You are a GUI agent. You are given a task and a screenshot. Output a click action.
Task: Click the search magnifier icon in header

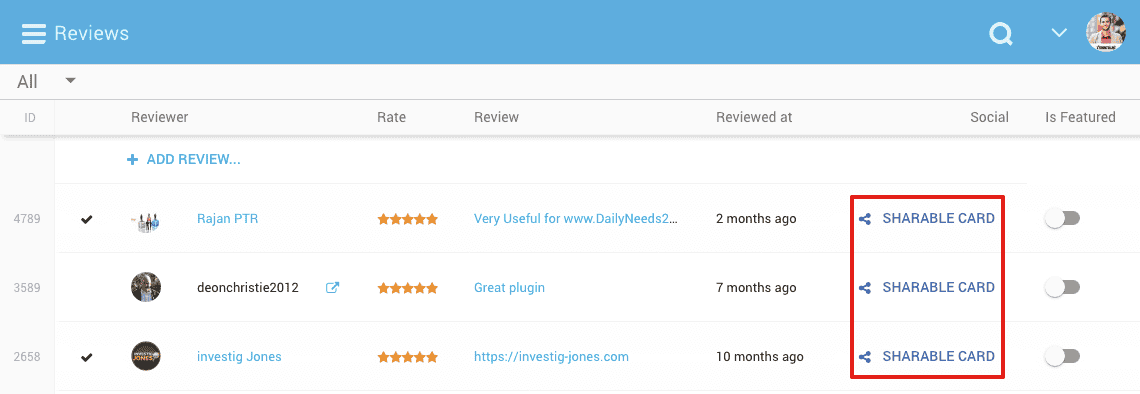coord(1001,33)
